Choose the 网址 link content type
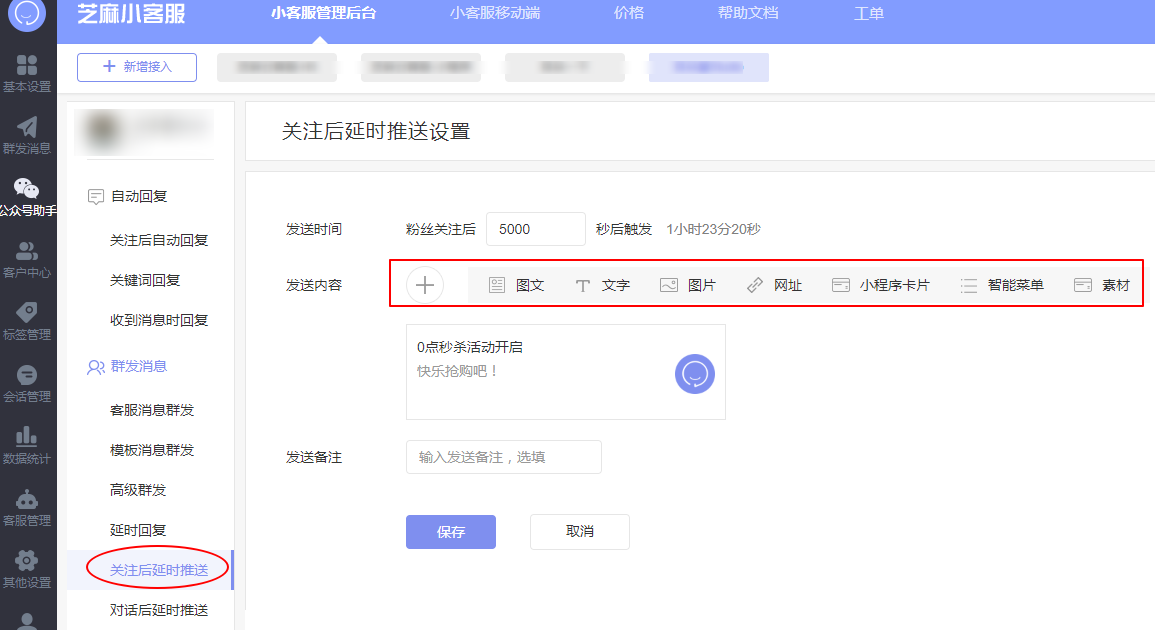The image size is (1155, 630). tap(774, 285)
